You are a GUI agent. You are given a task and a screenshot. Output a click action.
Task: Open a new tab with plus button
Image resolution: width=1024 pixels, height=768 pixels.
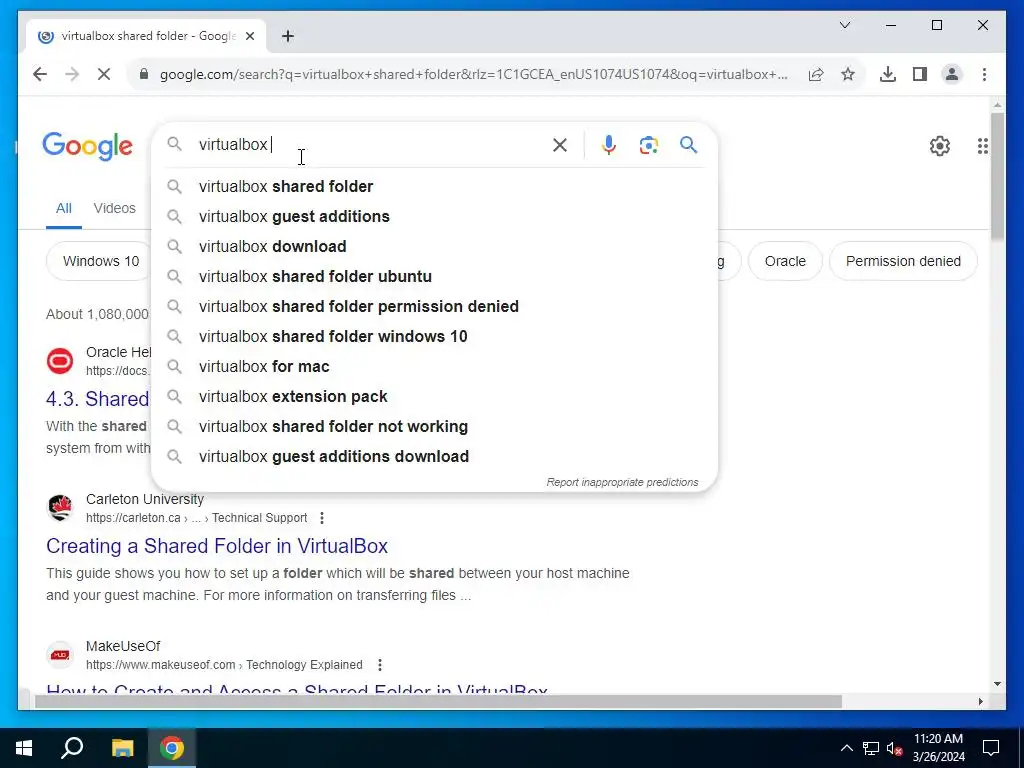point(288,36)
